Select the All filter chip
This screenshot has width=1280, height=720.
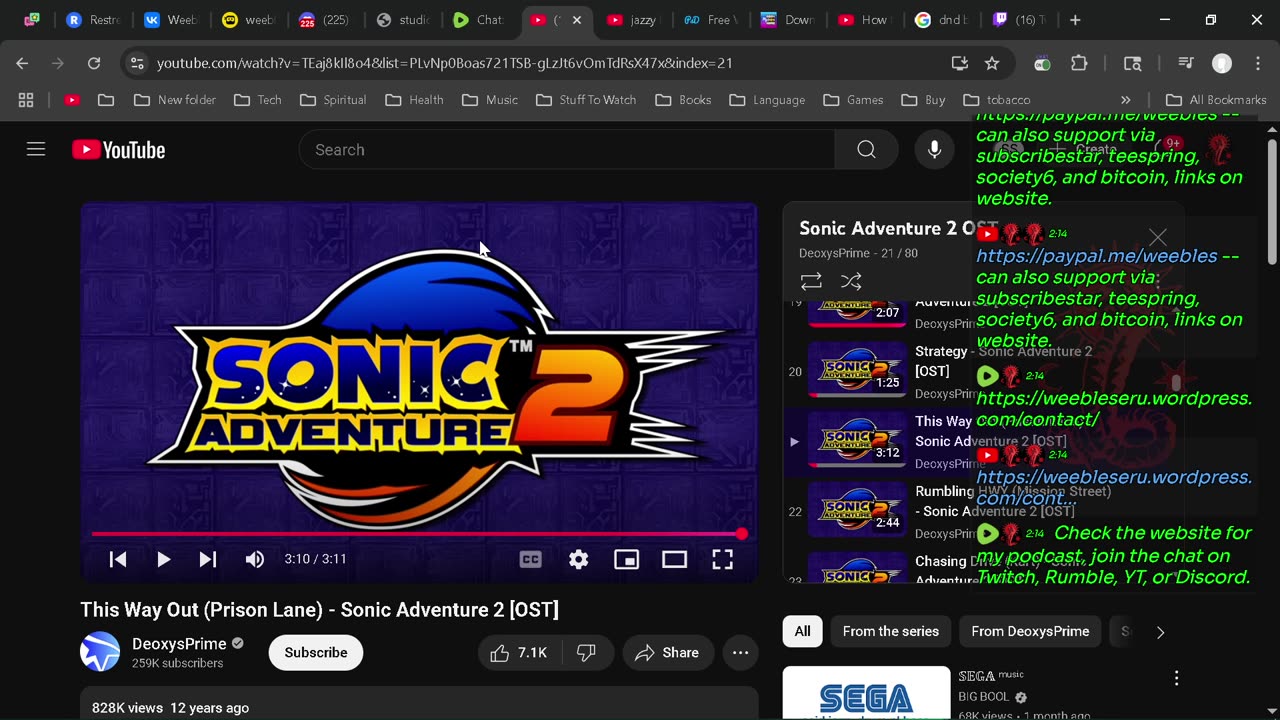803,632
